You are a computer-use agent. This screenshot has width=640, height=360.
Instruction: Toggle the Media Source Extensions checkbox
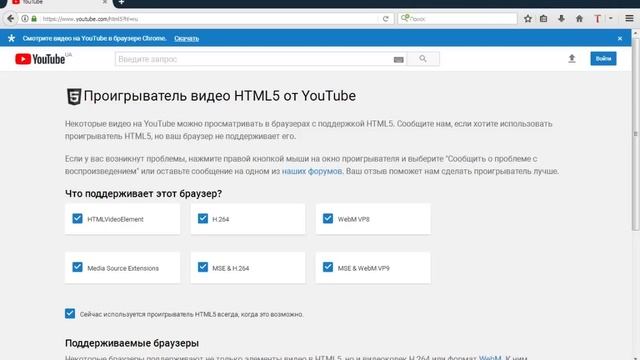coord(77,267)
